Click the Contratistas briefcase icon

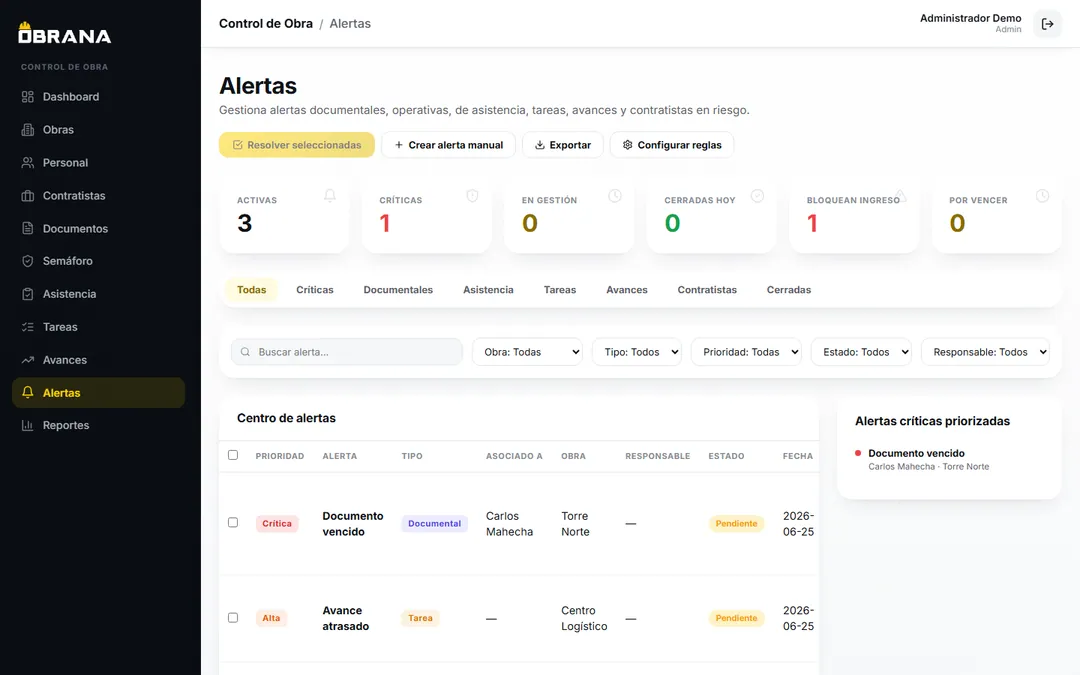coord(28,196)
